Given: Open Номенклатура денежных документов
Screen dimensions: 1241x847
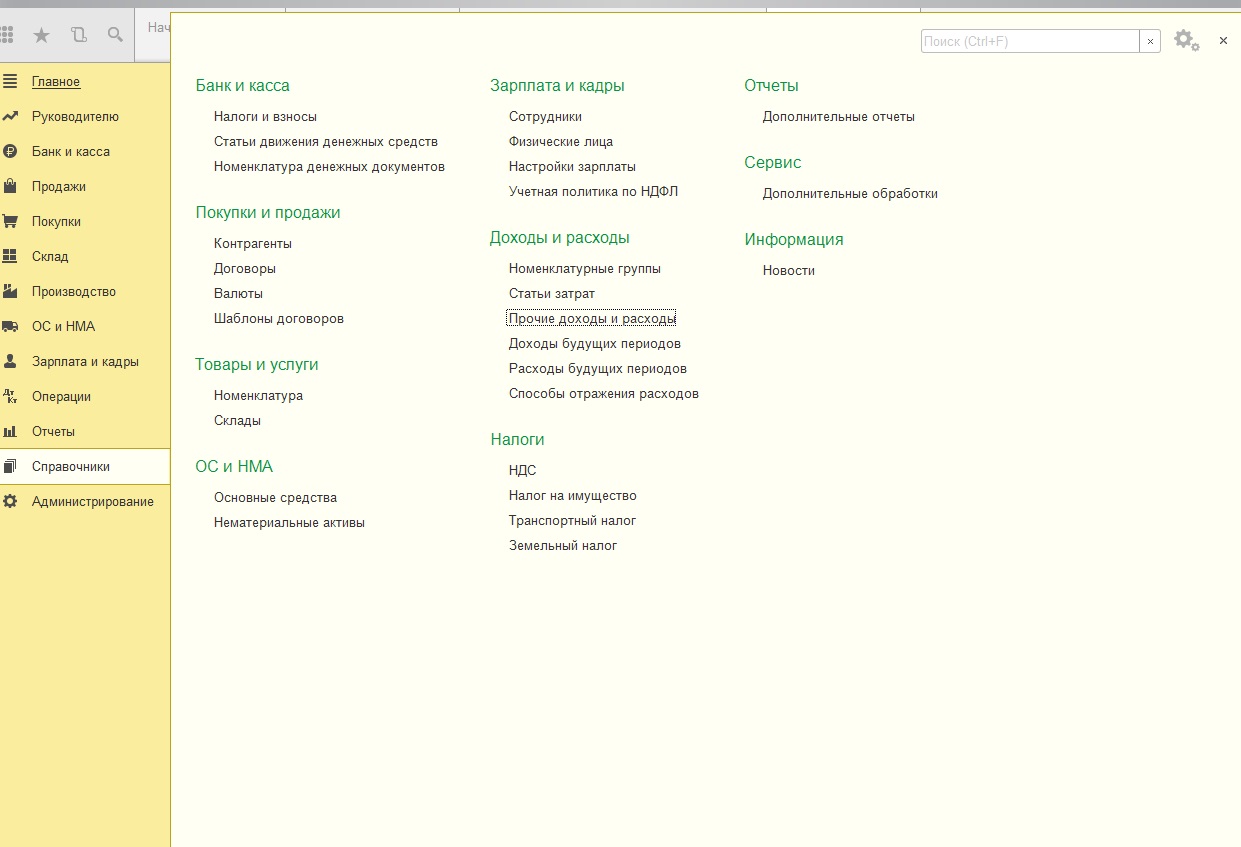Looking at the screenshot, I should (329, 167).
